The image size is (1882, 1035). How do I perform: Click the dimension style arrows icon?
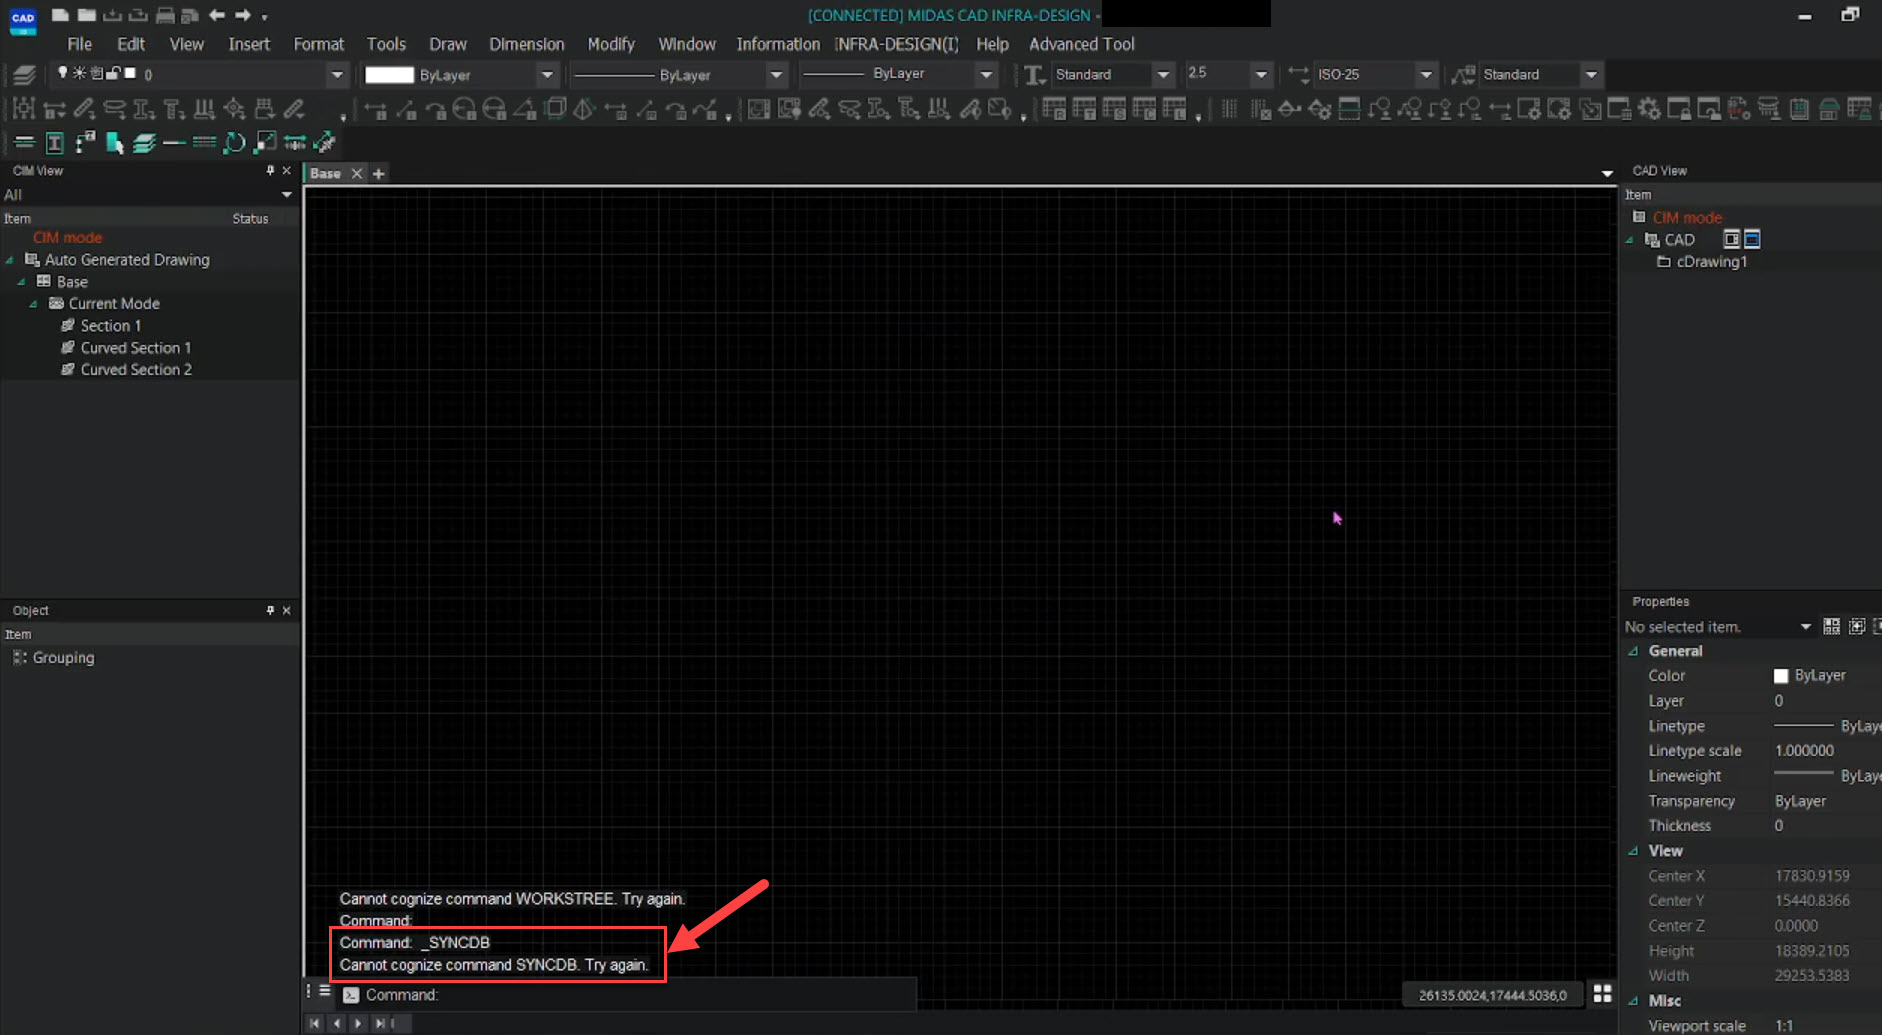click(x=1297, y=74)
